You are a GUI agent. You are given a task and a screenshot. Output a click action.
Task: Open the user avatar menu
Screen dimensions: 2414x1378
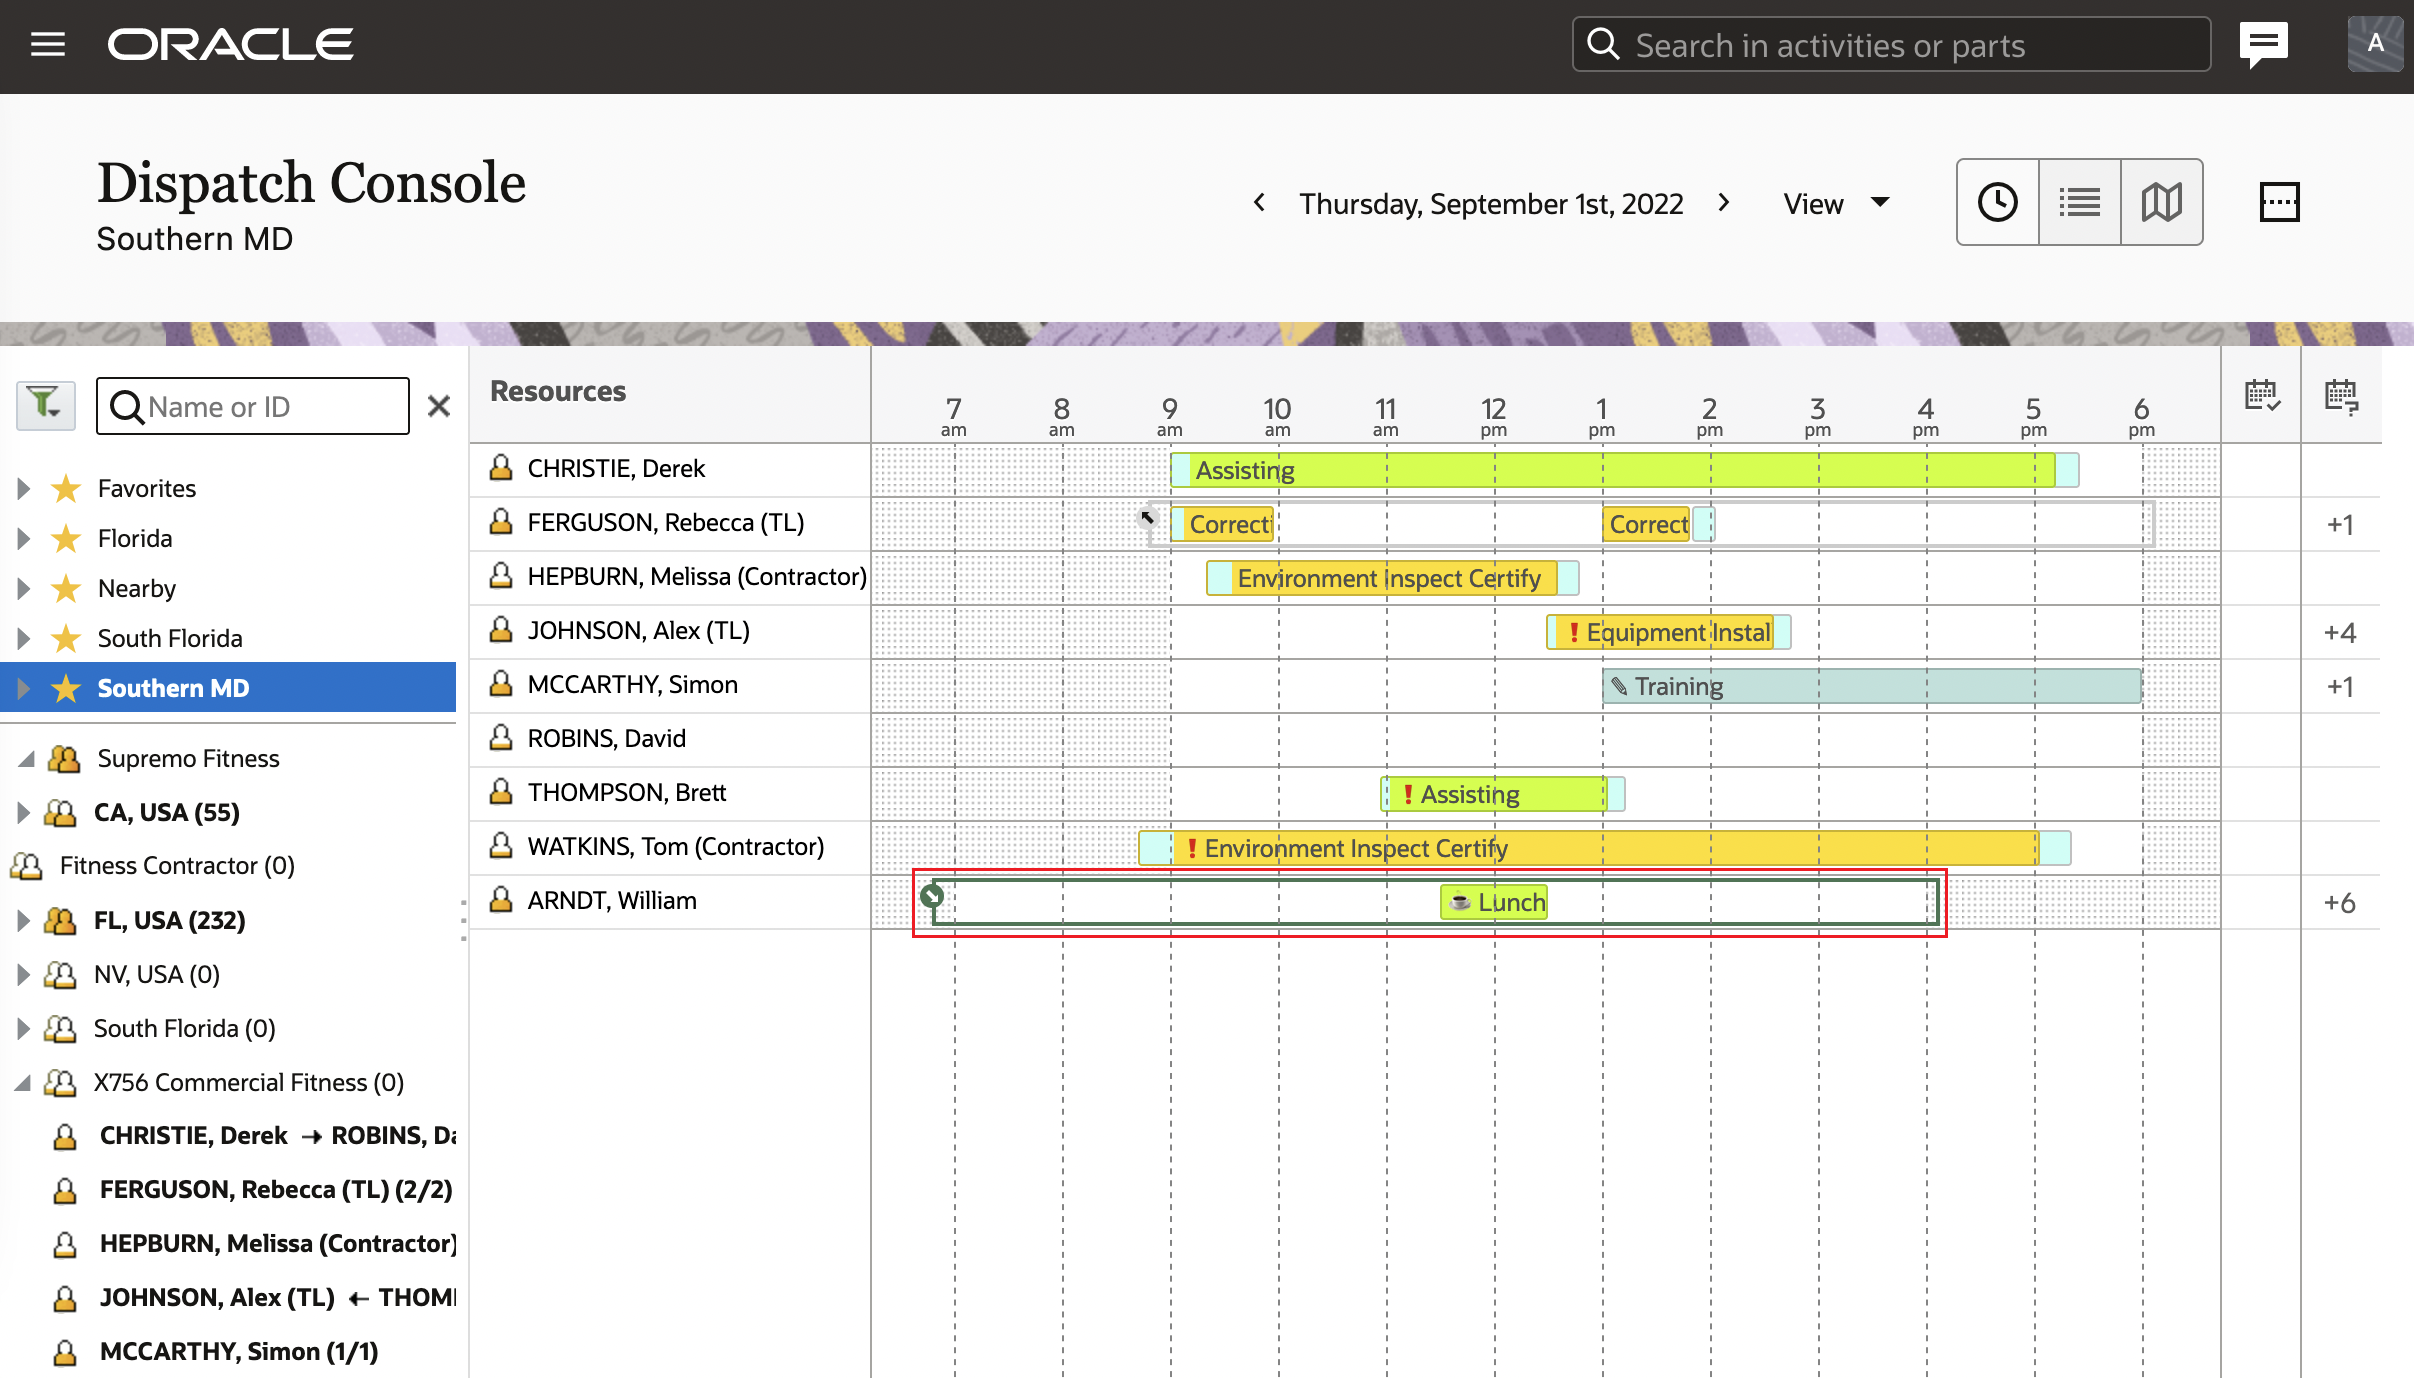[x=2375, y=45]
